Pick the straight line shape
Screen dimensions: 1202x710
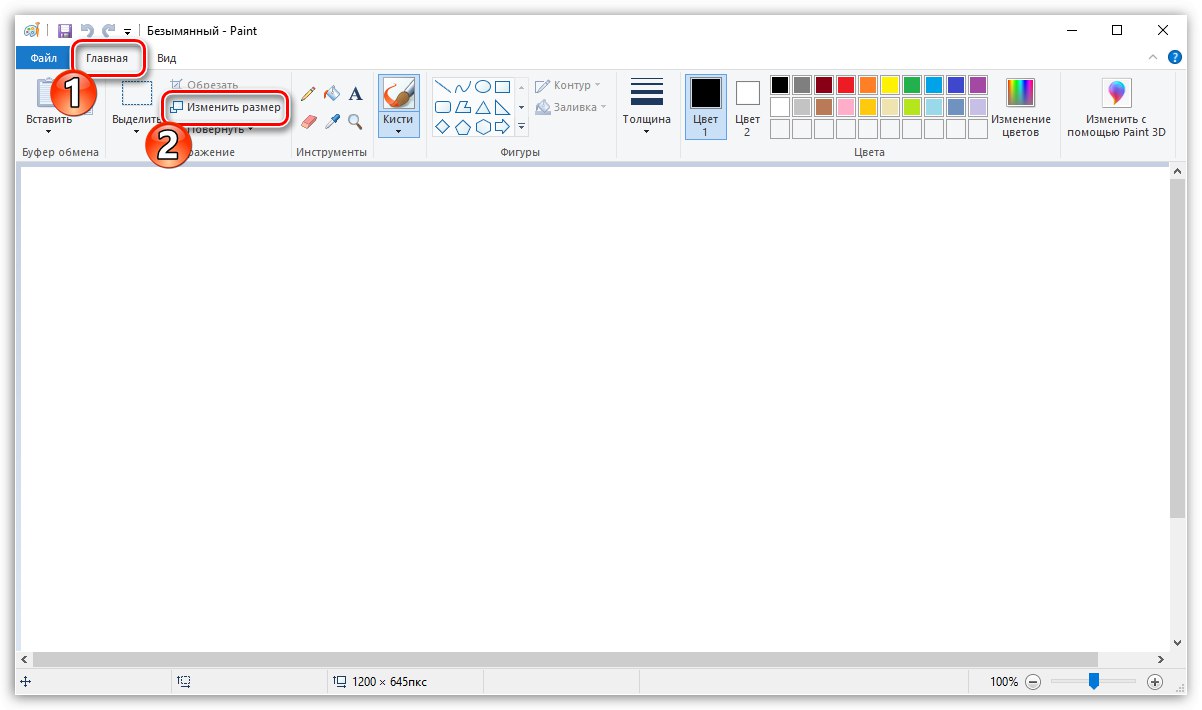[443, 87]
